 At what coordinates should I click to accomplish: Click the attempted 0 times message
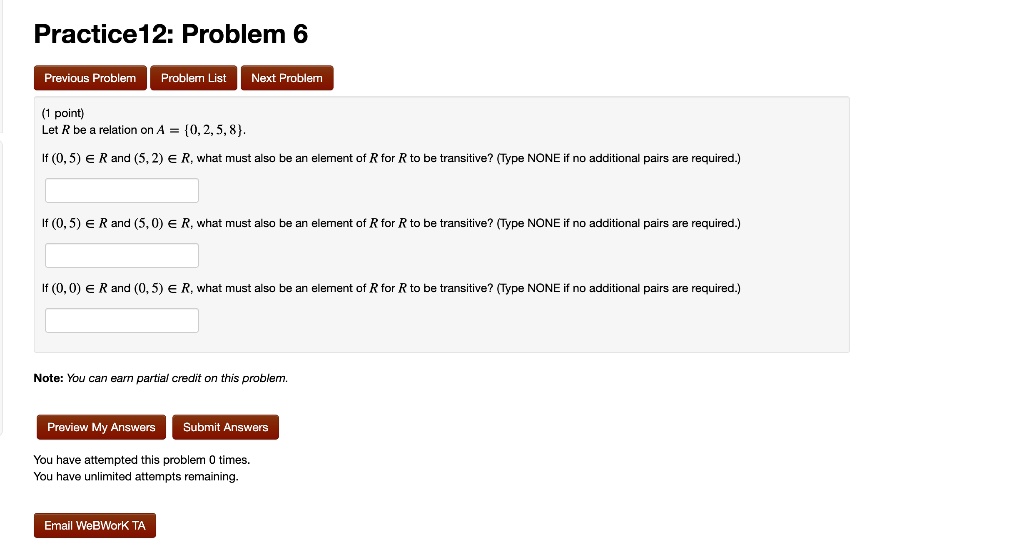pyautogui.click(x=142, y=460)
